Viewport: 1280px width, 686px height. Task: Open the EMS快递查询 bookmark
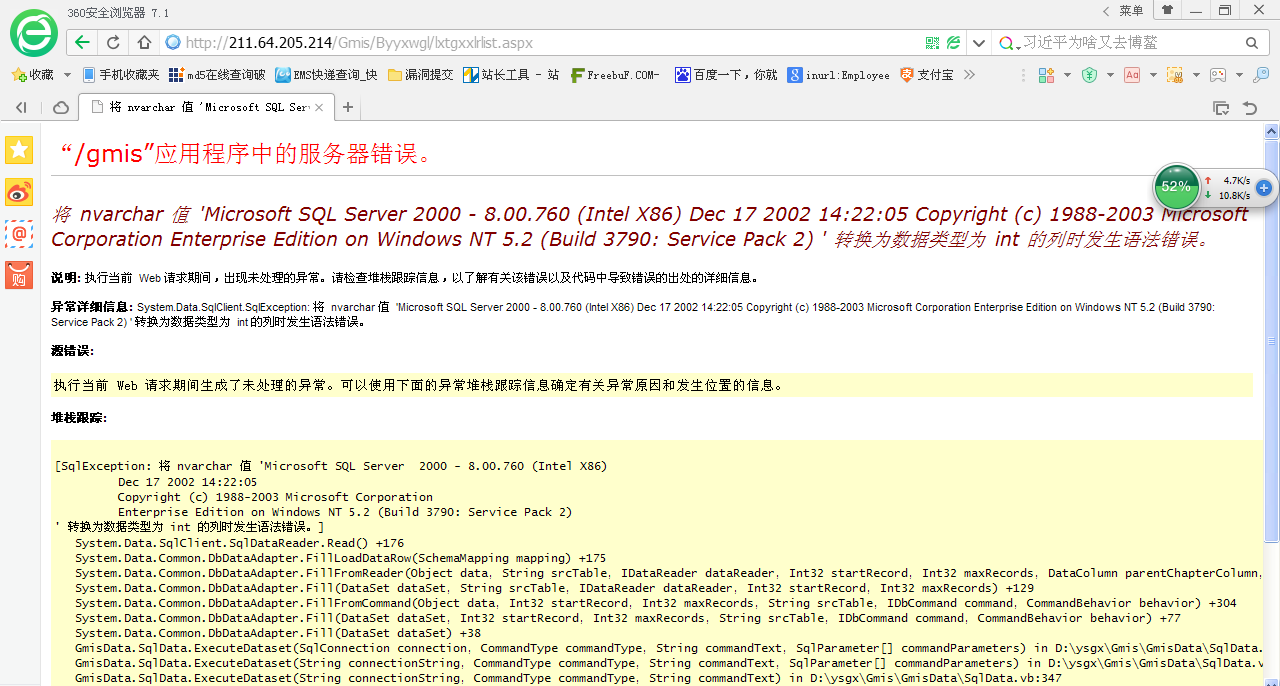coord(327,75)
